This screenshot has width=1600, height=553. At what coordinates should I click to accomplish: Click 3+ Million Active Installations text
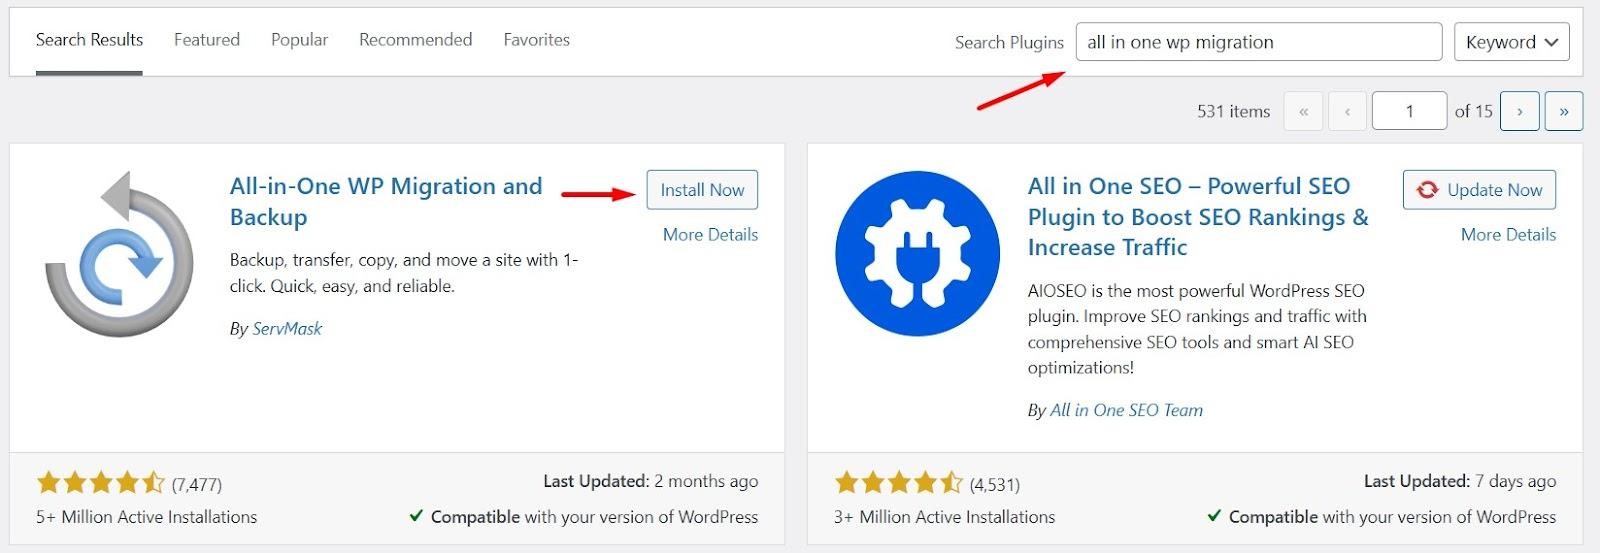(944, 517)
